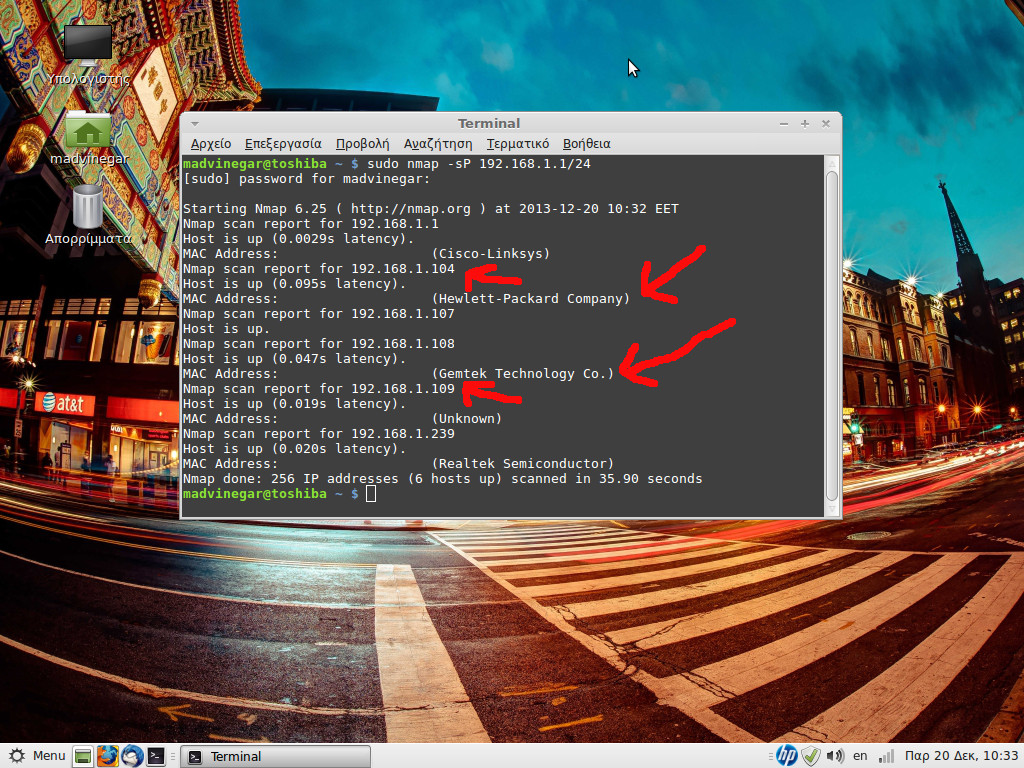This screenshot has height=768, width=1024.
Task: Open the Τερματικό menu
Action: tap(518, 144)
